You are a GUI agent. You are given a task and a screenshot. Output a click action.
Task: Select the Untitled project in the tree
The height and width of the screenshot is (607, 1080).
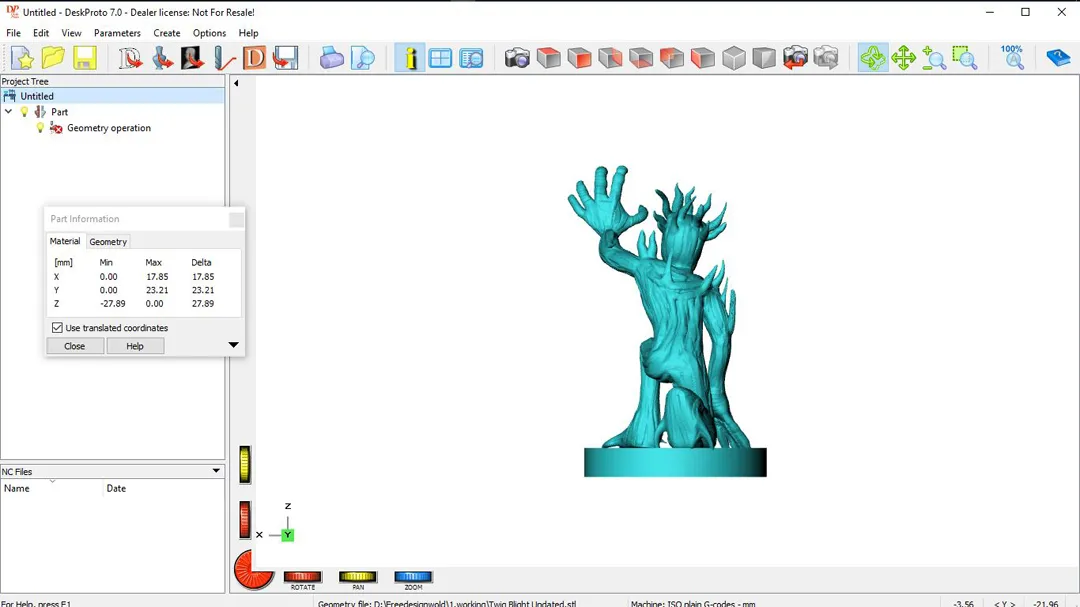click(x=112, y=96)
